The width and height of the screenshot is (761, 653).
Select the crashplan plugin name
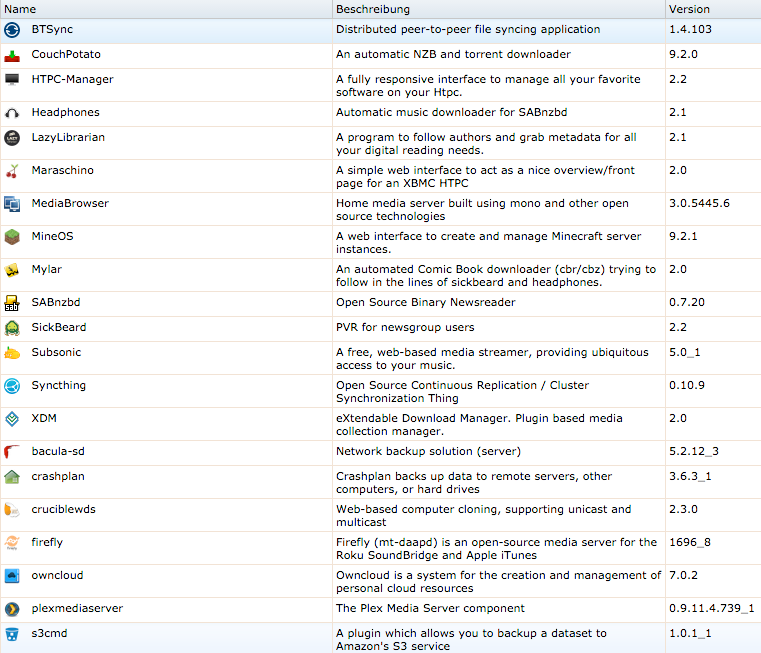58,477
